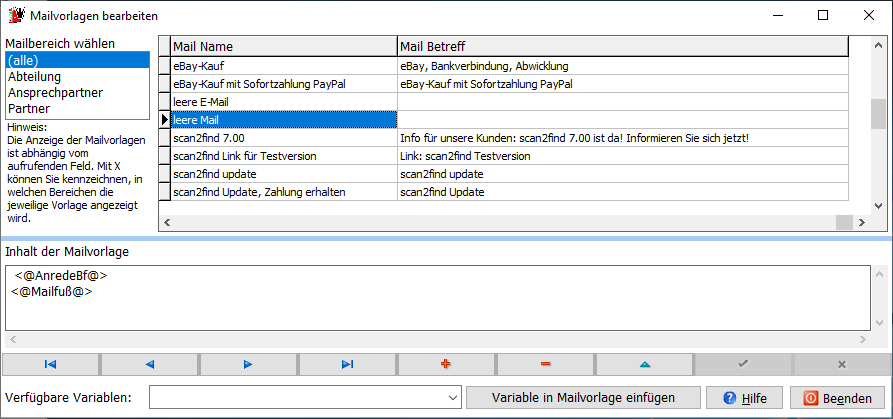
Task: Click grid horizontal scrollbar thumb
Action: click(x=844, y=223)
